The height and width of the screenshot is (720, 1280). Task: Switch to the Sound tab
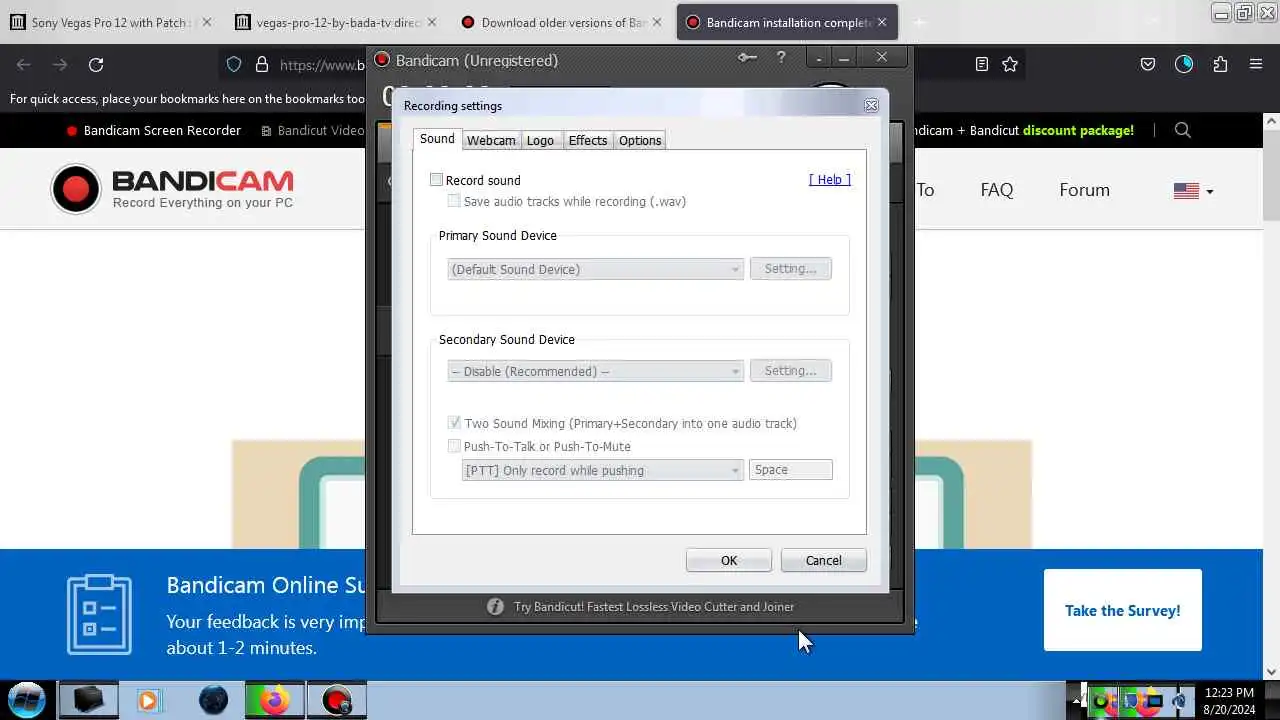tap(437, 139)
